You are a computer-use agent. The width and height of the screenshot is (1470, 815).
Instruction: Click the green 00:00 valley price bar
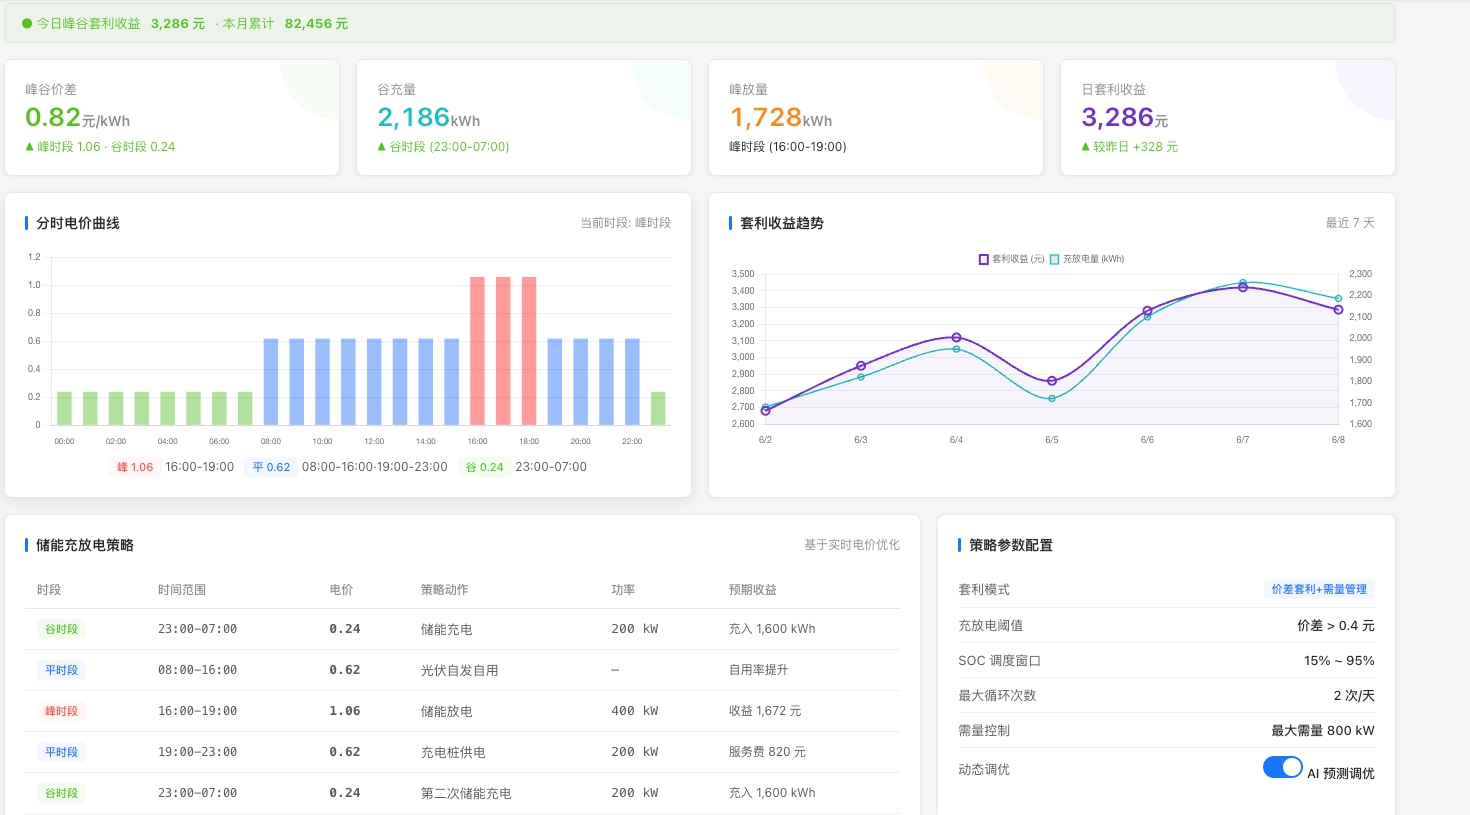click(64, 408)
